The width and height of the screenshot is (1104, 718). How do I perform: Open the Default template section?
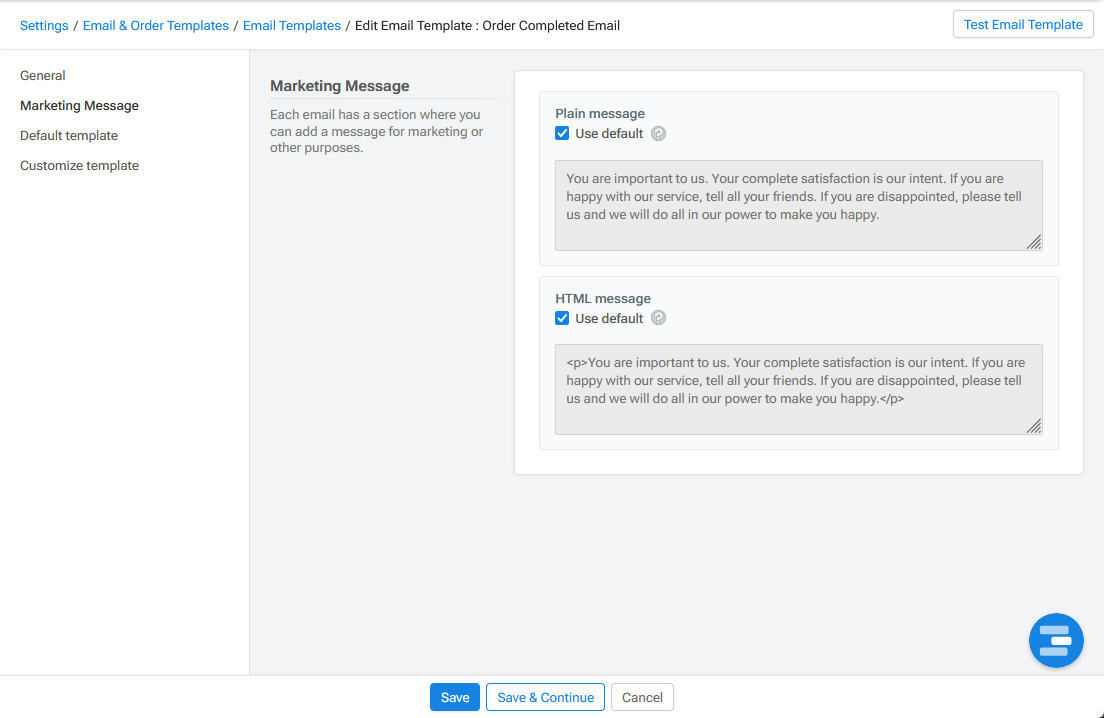(68, 136)
